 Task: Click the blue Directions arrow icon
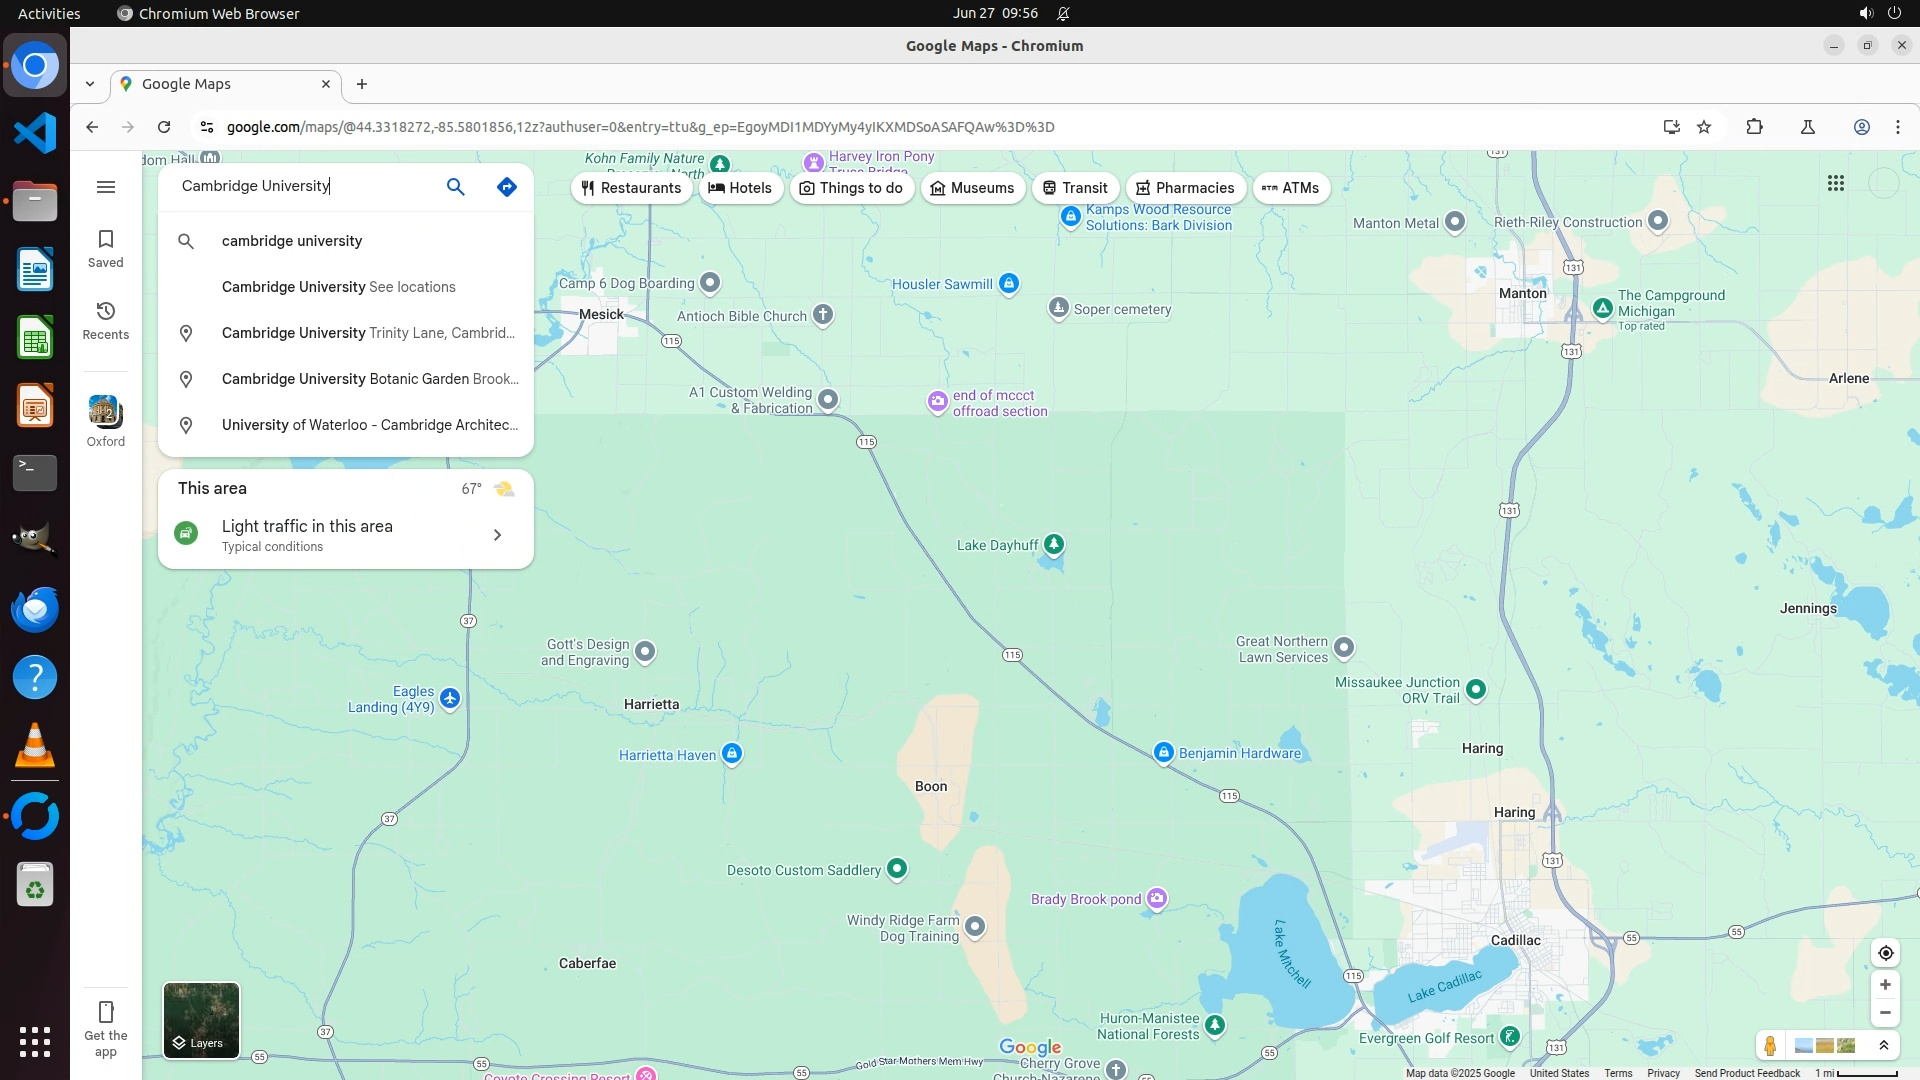click(x=507, y=187)
